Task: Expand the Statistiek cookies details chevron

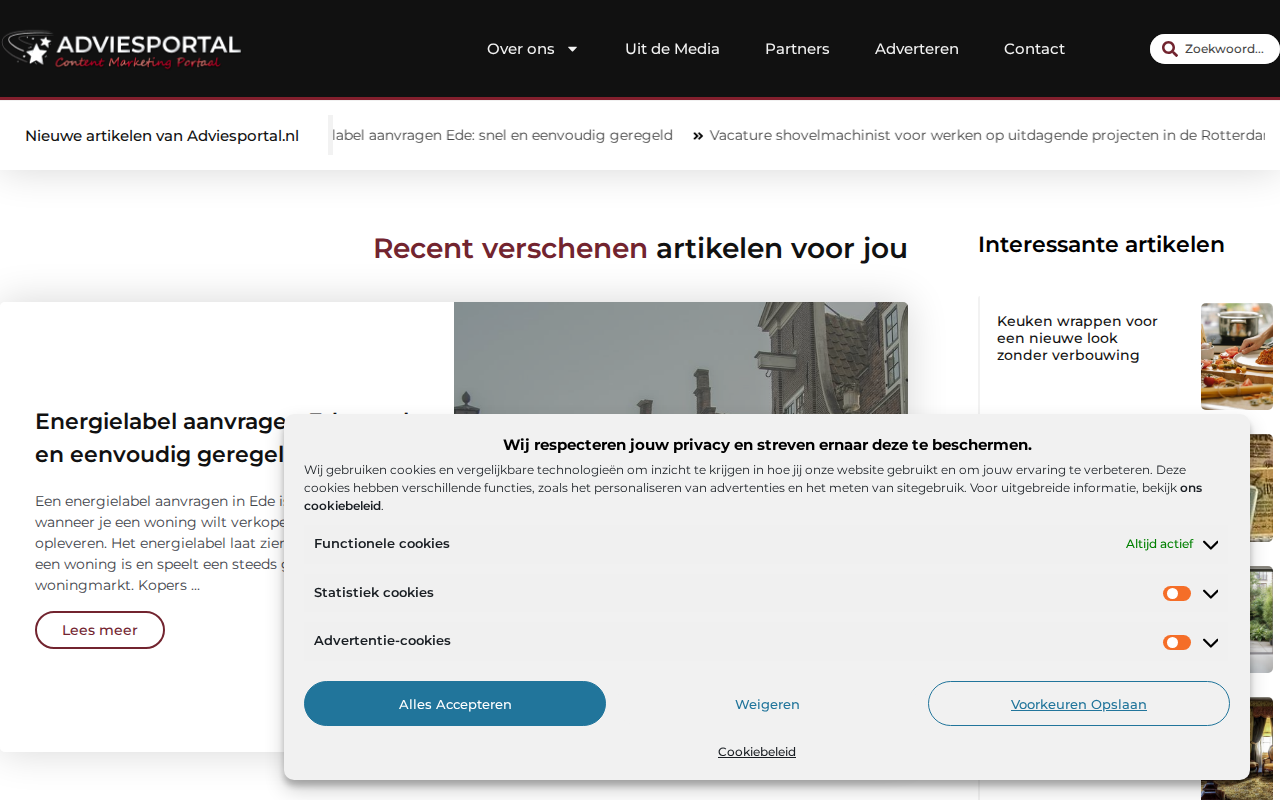Action: (1210, 594)
